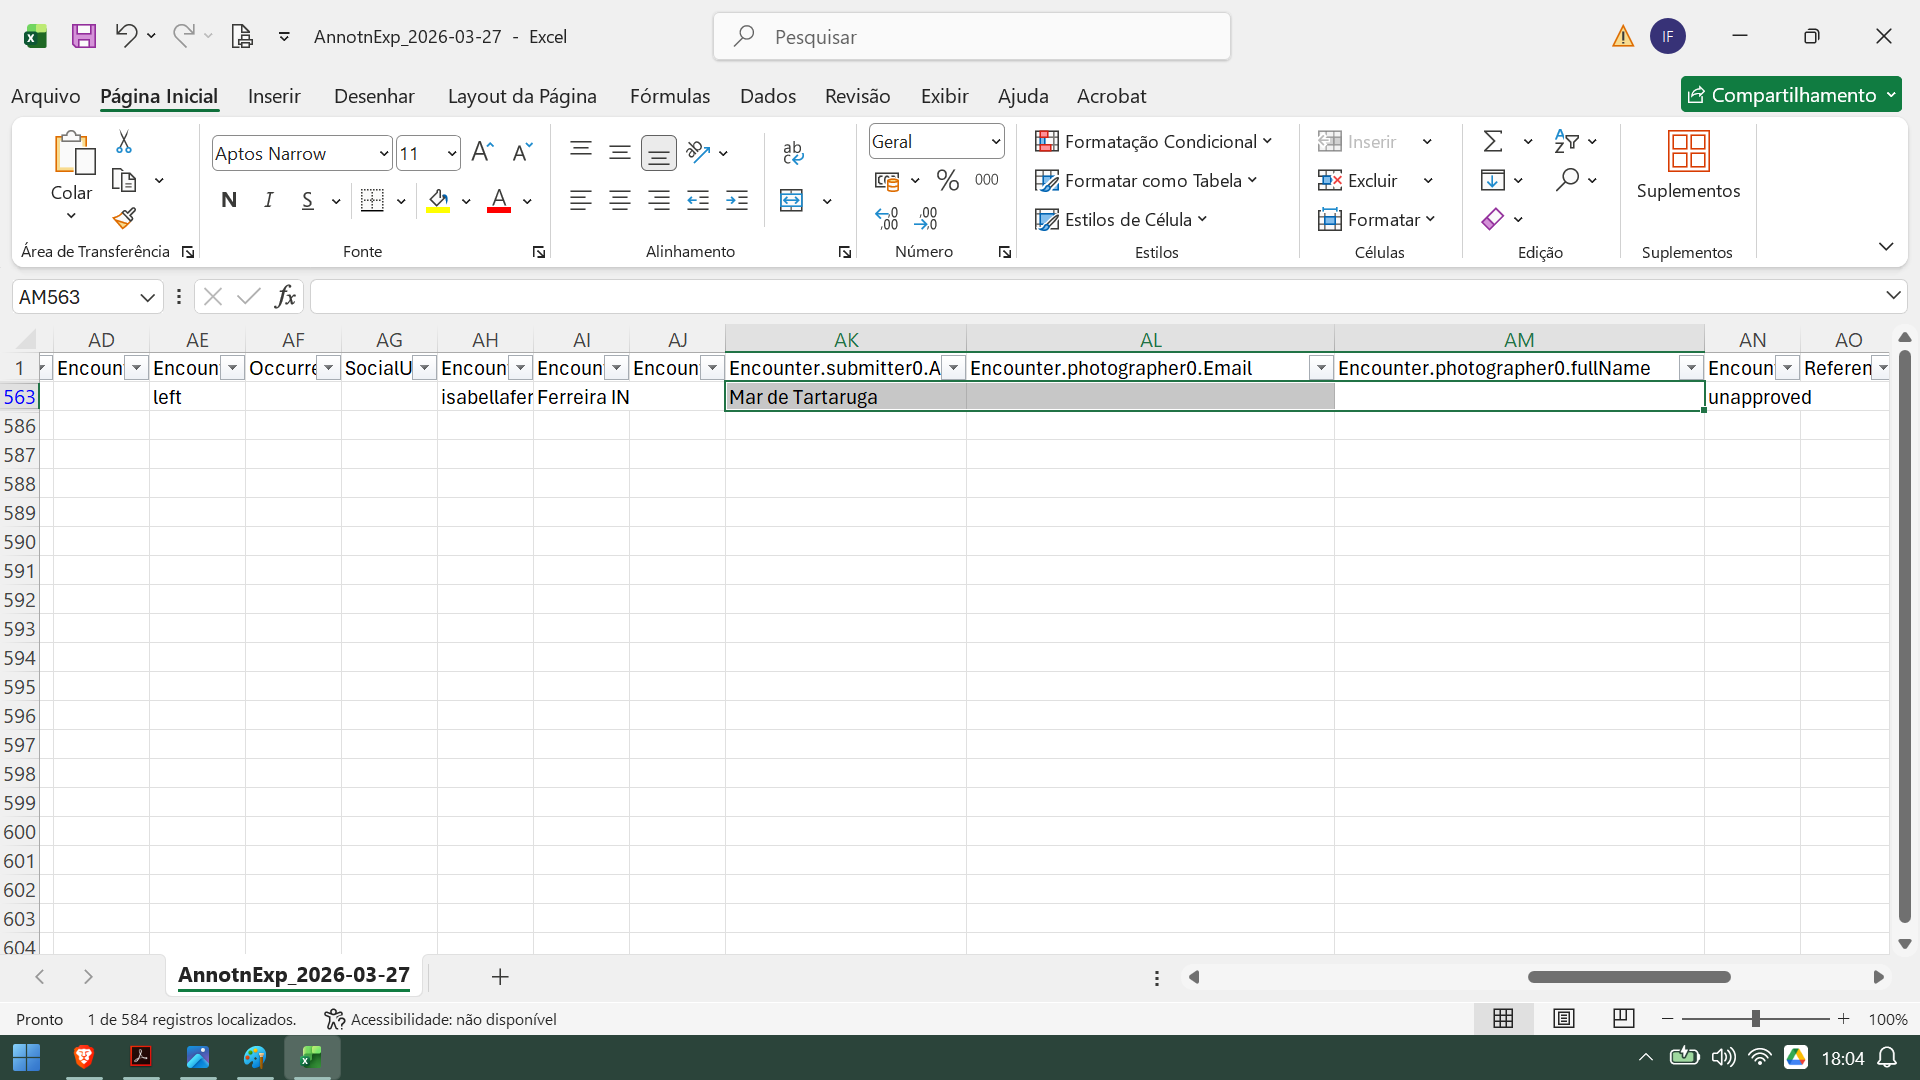Image resolution: width=1920 pixels, height=1080 pixels.
Task: Click the Cut scissors icon
Action: (x=124, y=142)
